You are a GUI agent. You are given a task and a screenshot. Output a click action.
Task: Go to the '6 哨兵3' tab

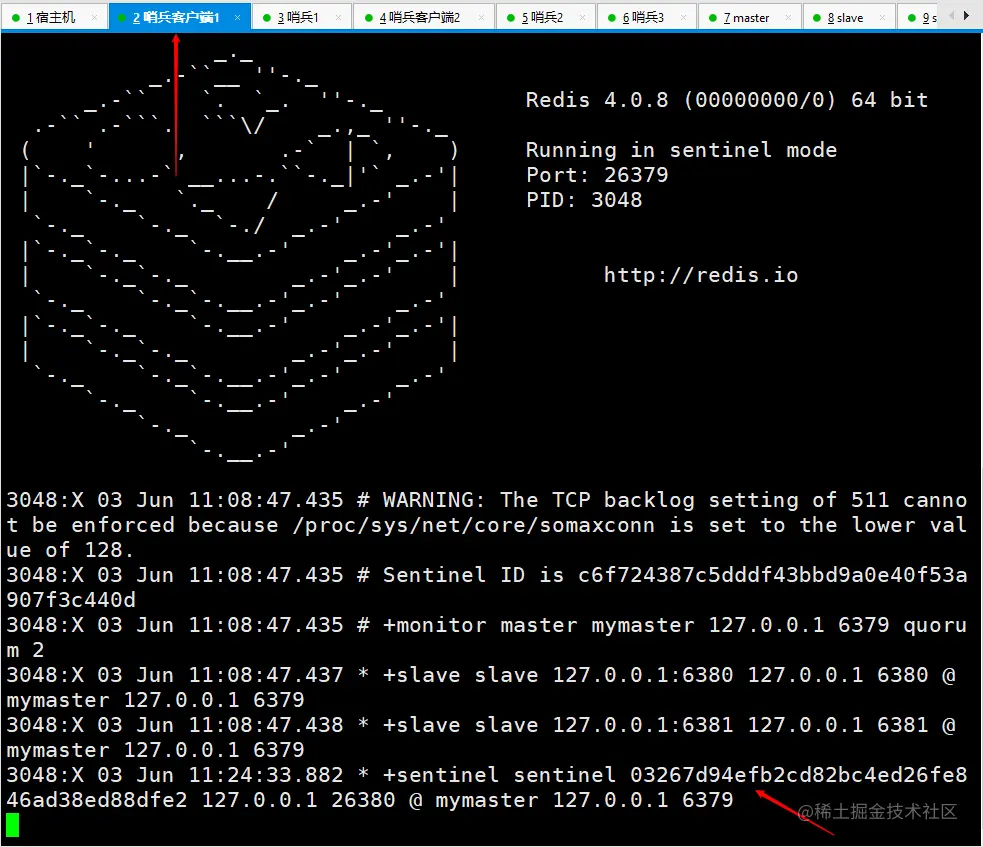point(646,18)
